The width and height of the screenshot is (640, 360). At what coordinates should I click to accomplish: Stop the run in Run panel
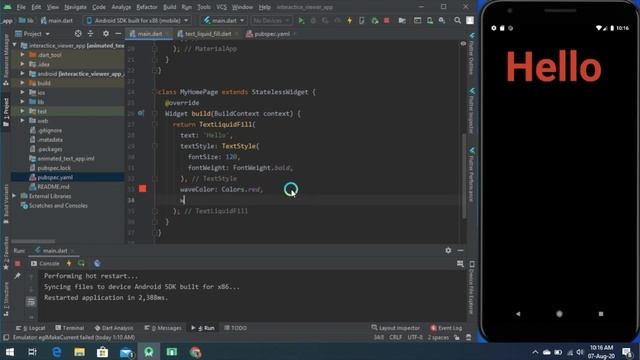coord(18,264)
